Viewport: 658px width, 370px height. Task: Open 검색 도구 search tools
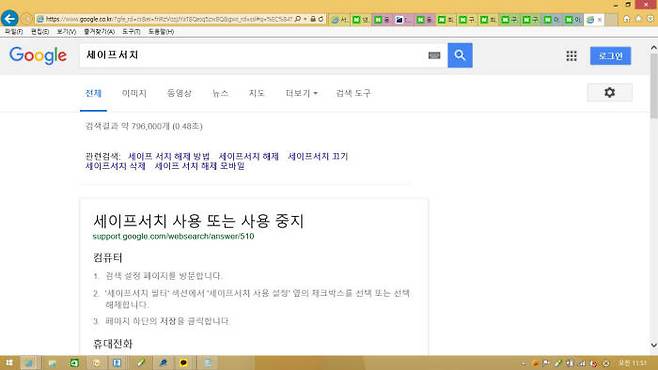click(353, 93)
